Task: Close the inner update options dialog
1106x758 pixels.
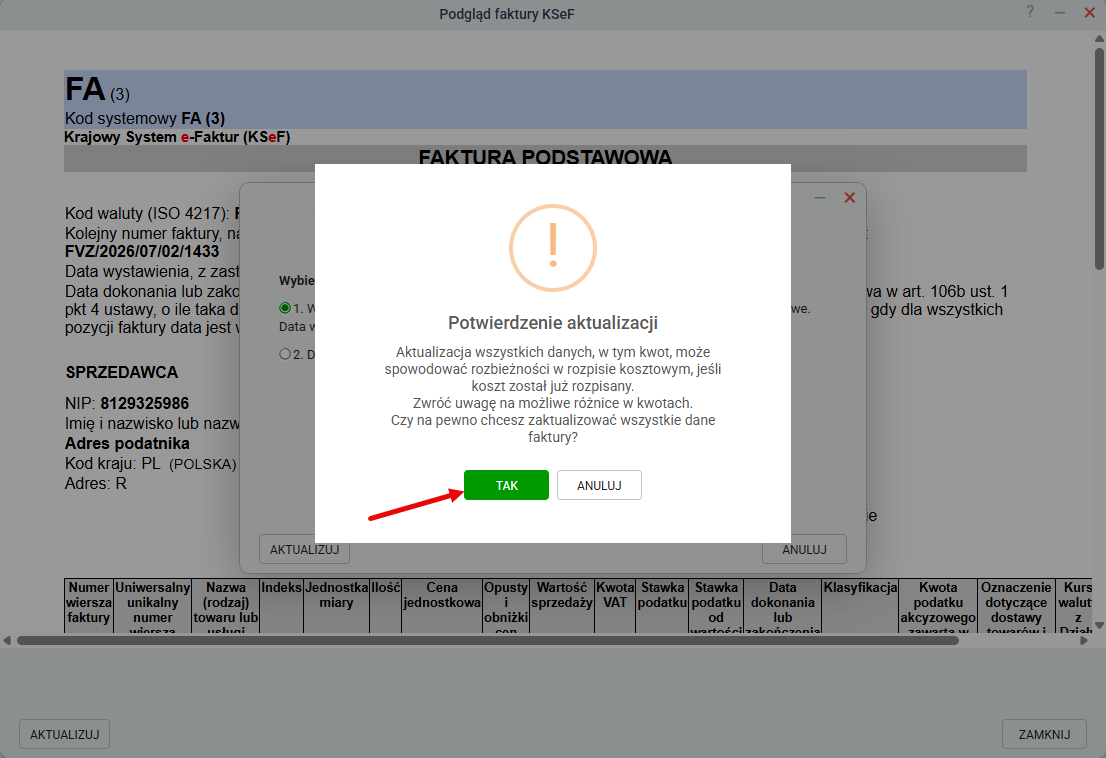Action: pyautogui.click(x=850, y=198)
